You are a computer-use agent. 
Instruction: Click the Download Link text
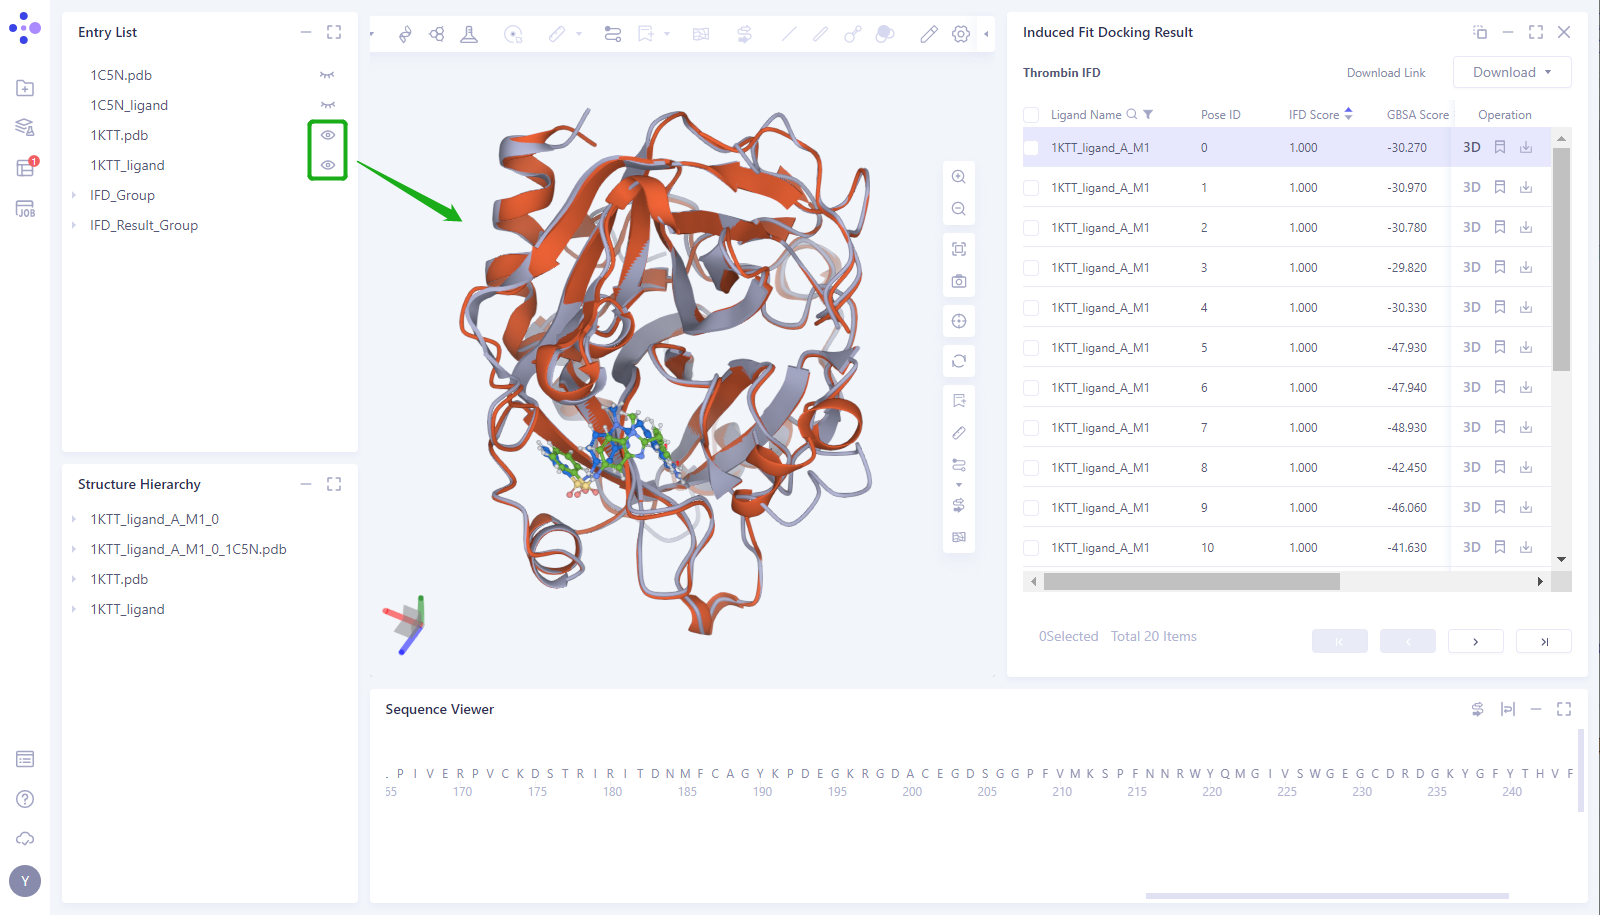[x=1386, y=72]
